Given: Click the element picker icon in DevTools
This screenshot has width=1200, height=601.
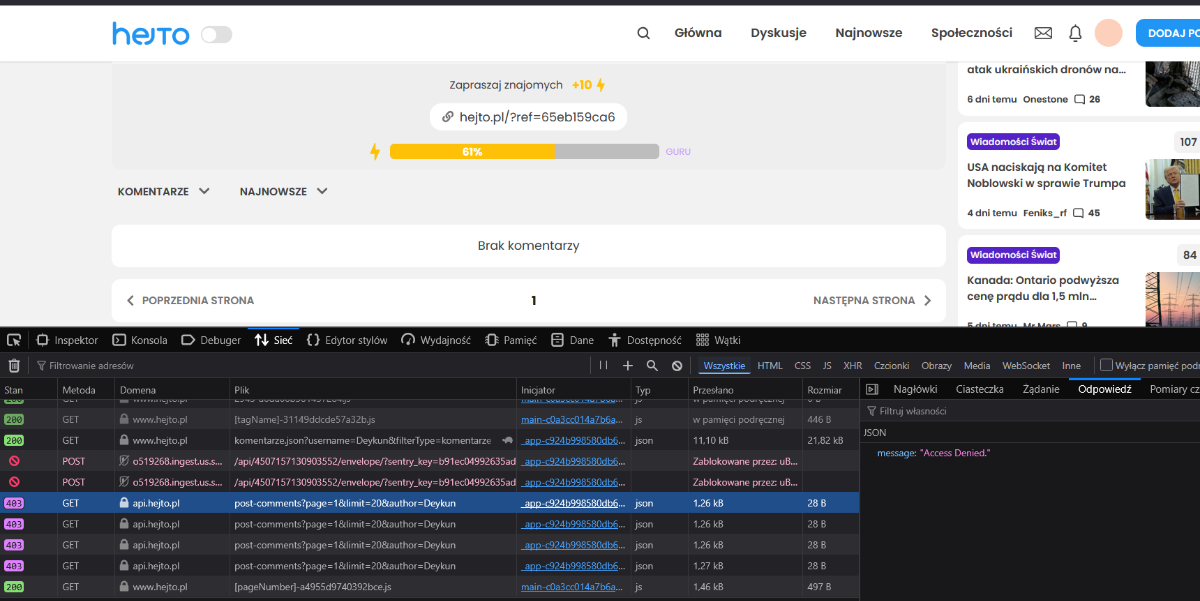Looking at the screenshot, I should pos(14,340).
